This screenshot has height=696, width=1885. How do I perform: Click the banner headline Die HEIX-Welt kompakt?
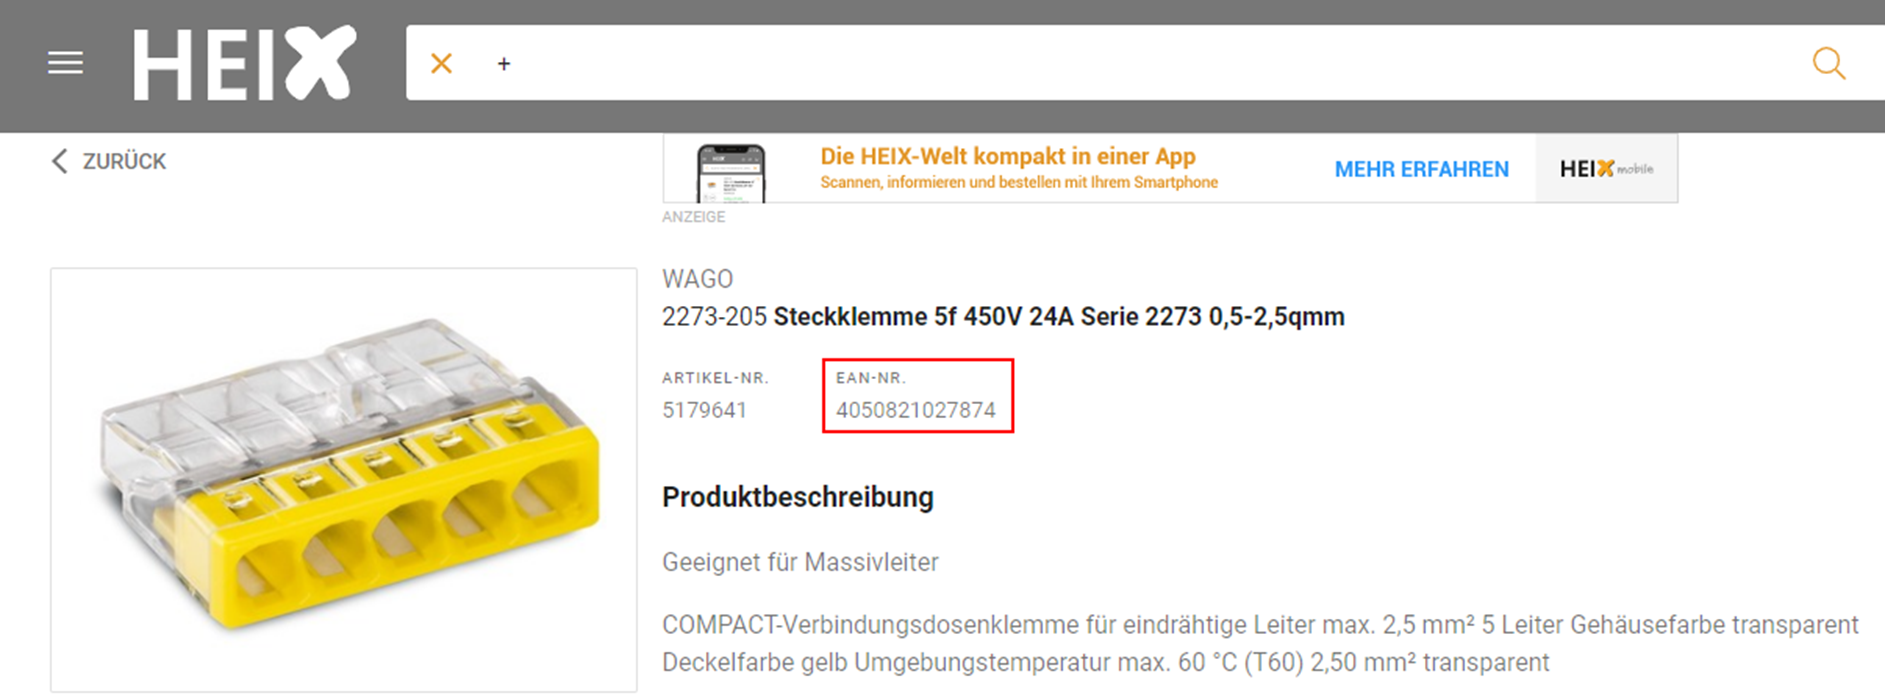tap(1008, 156)
